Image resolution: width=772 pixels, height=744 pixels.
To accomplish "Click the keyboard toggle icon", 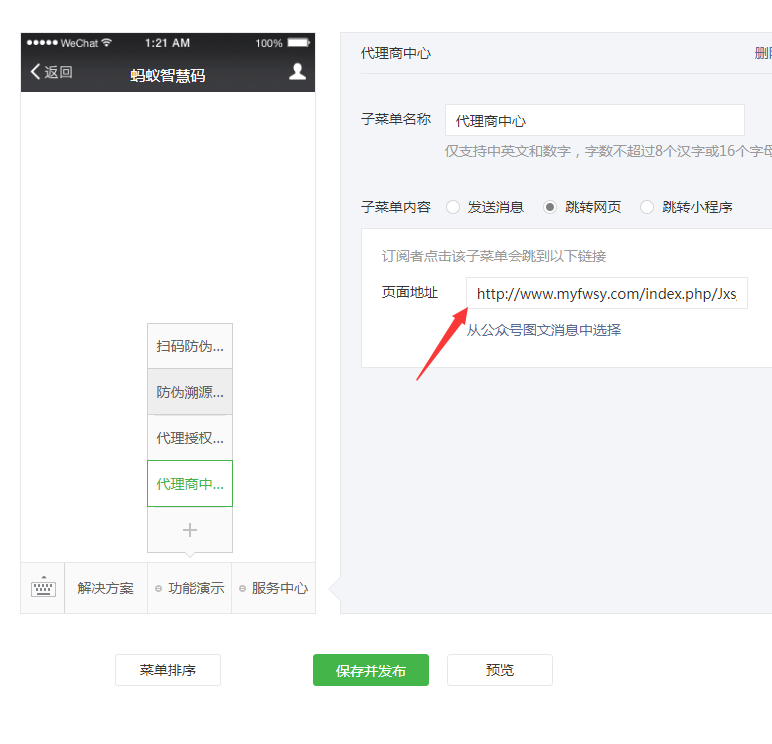I will coord(43,587).
